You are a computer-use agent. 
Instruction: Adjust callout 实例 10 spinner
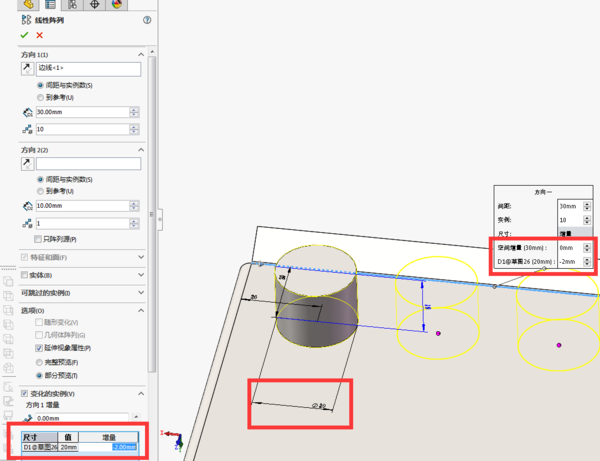point(587,220)
